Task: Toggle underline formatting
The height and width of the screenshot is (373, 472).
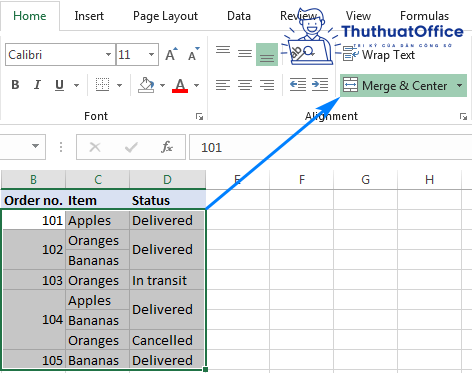Action: 59,85
